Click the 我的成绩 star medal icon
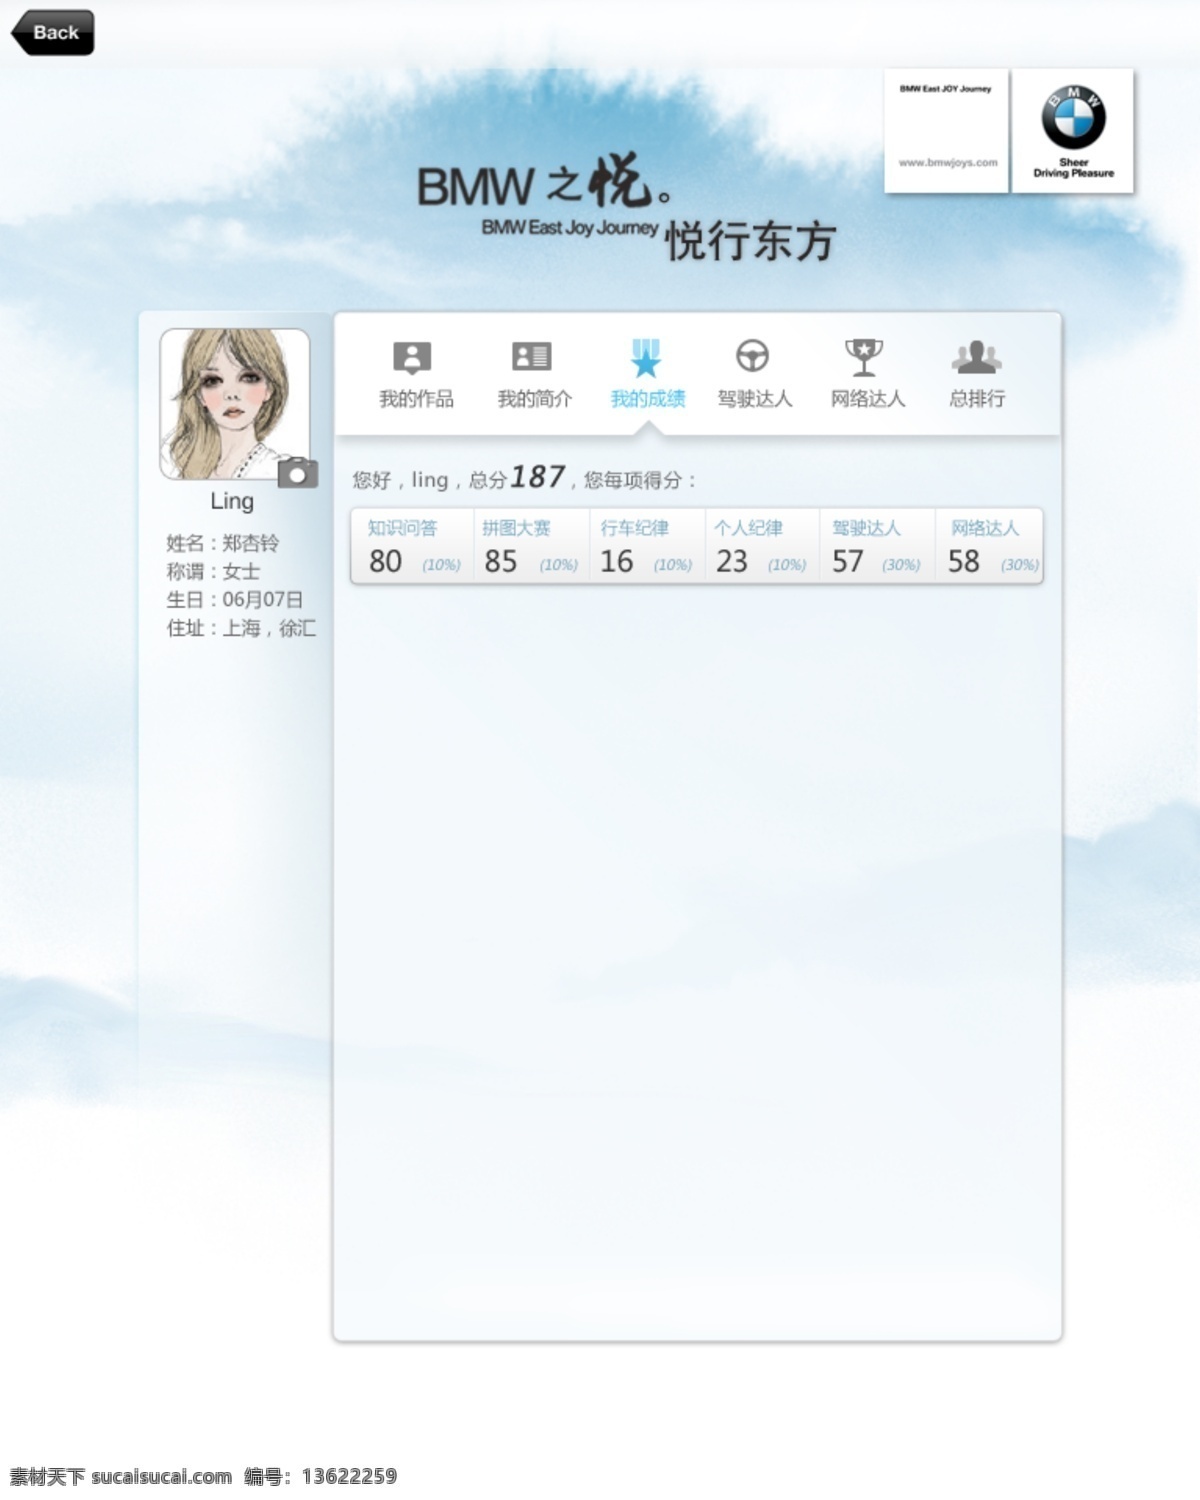This screenshot has width=1200, height=1500. [x=646, y=358]
